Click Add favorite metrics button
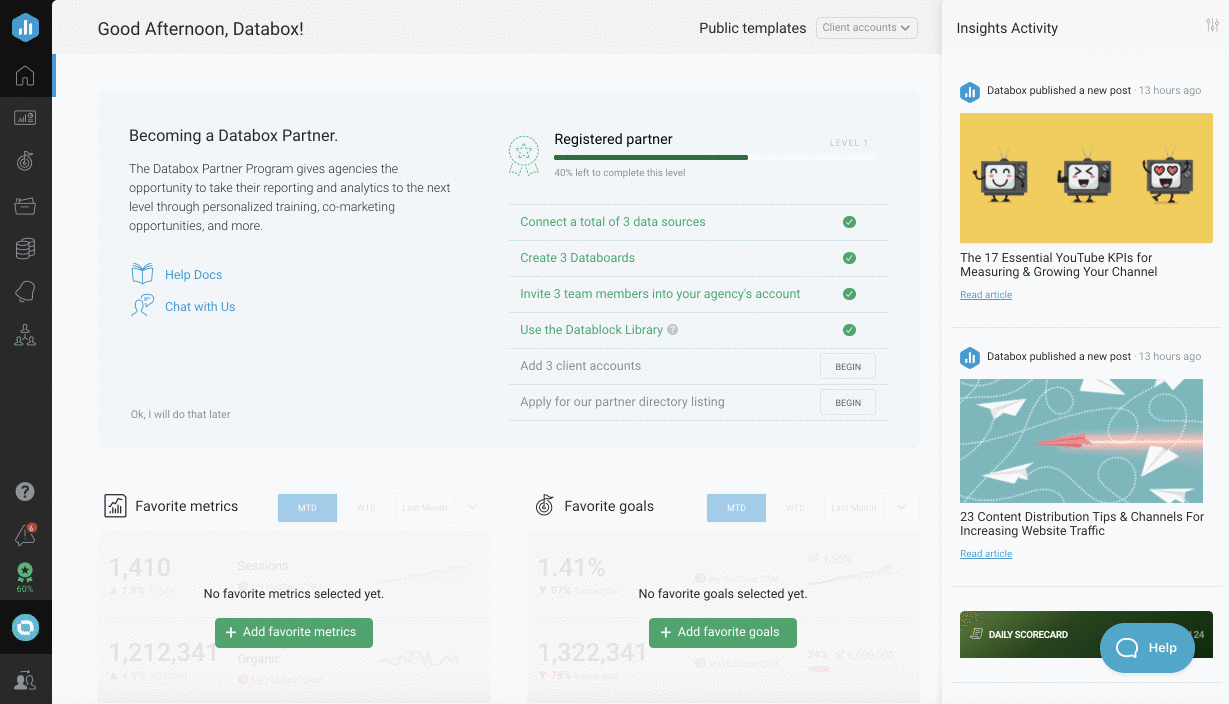Image resolution: width=1229 pixels, height=704 pixels. click(294, 632)
